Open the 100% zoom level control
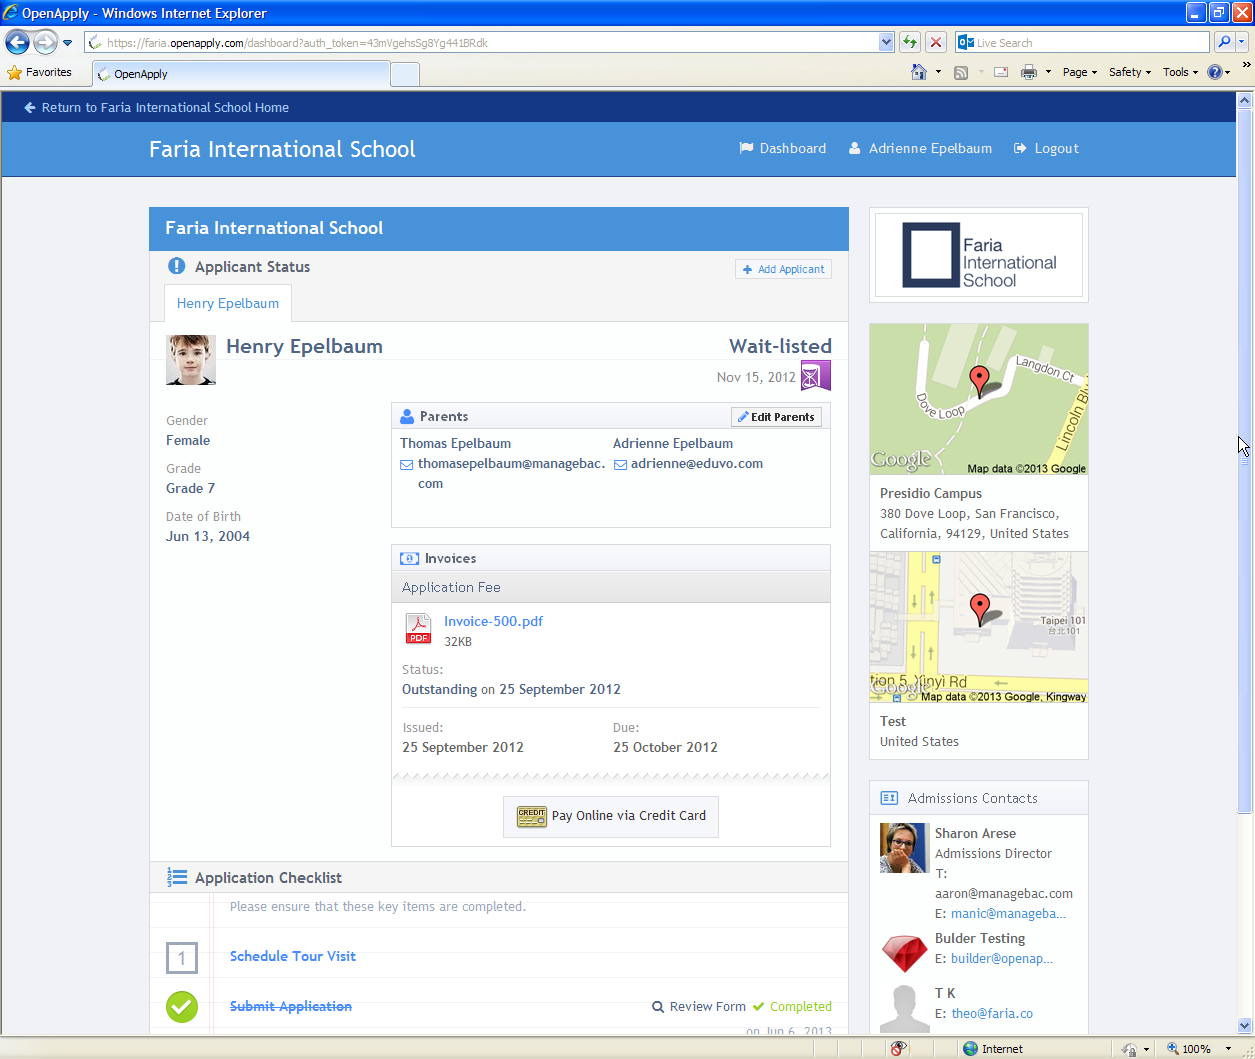 pyautogui.click(x=1200, y=1049)
